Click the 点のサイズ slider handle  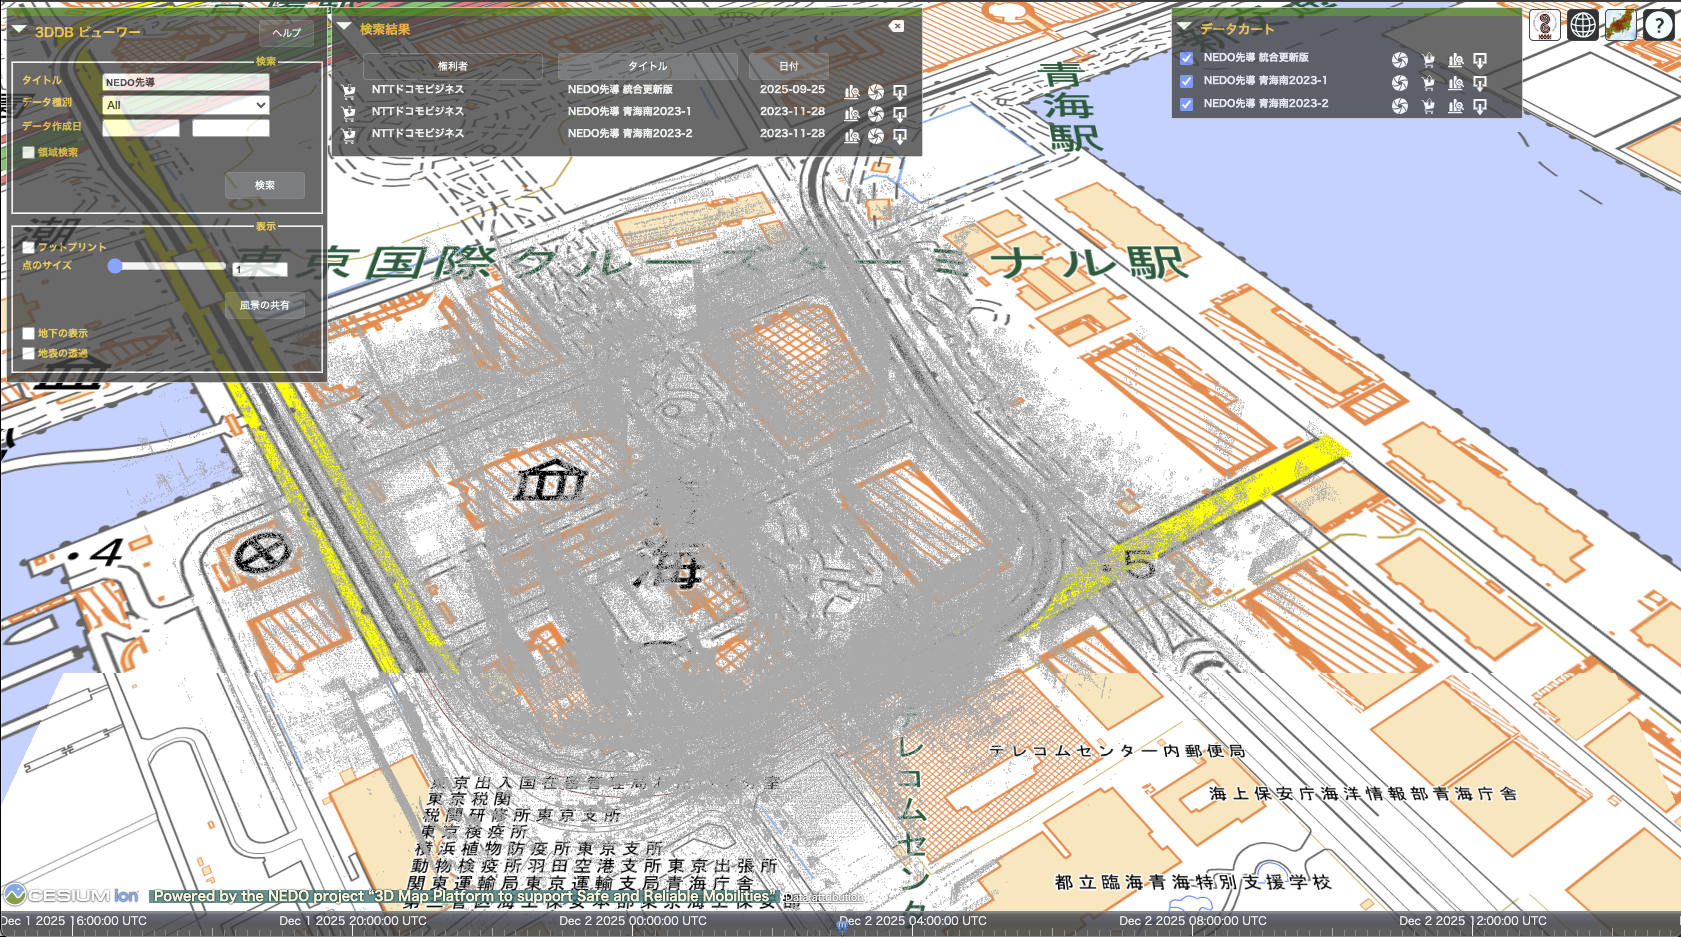tap(115, 266)
